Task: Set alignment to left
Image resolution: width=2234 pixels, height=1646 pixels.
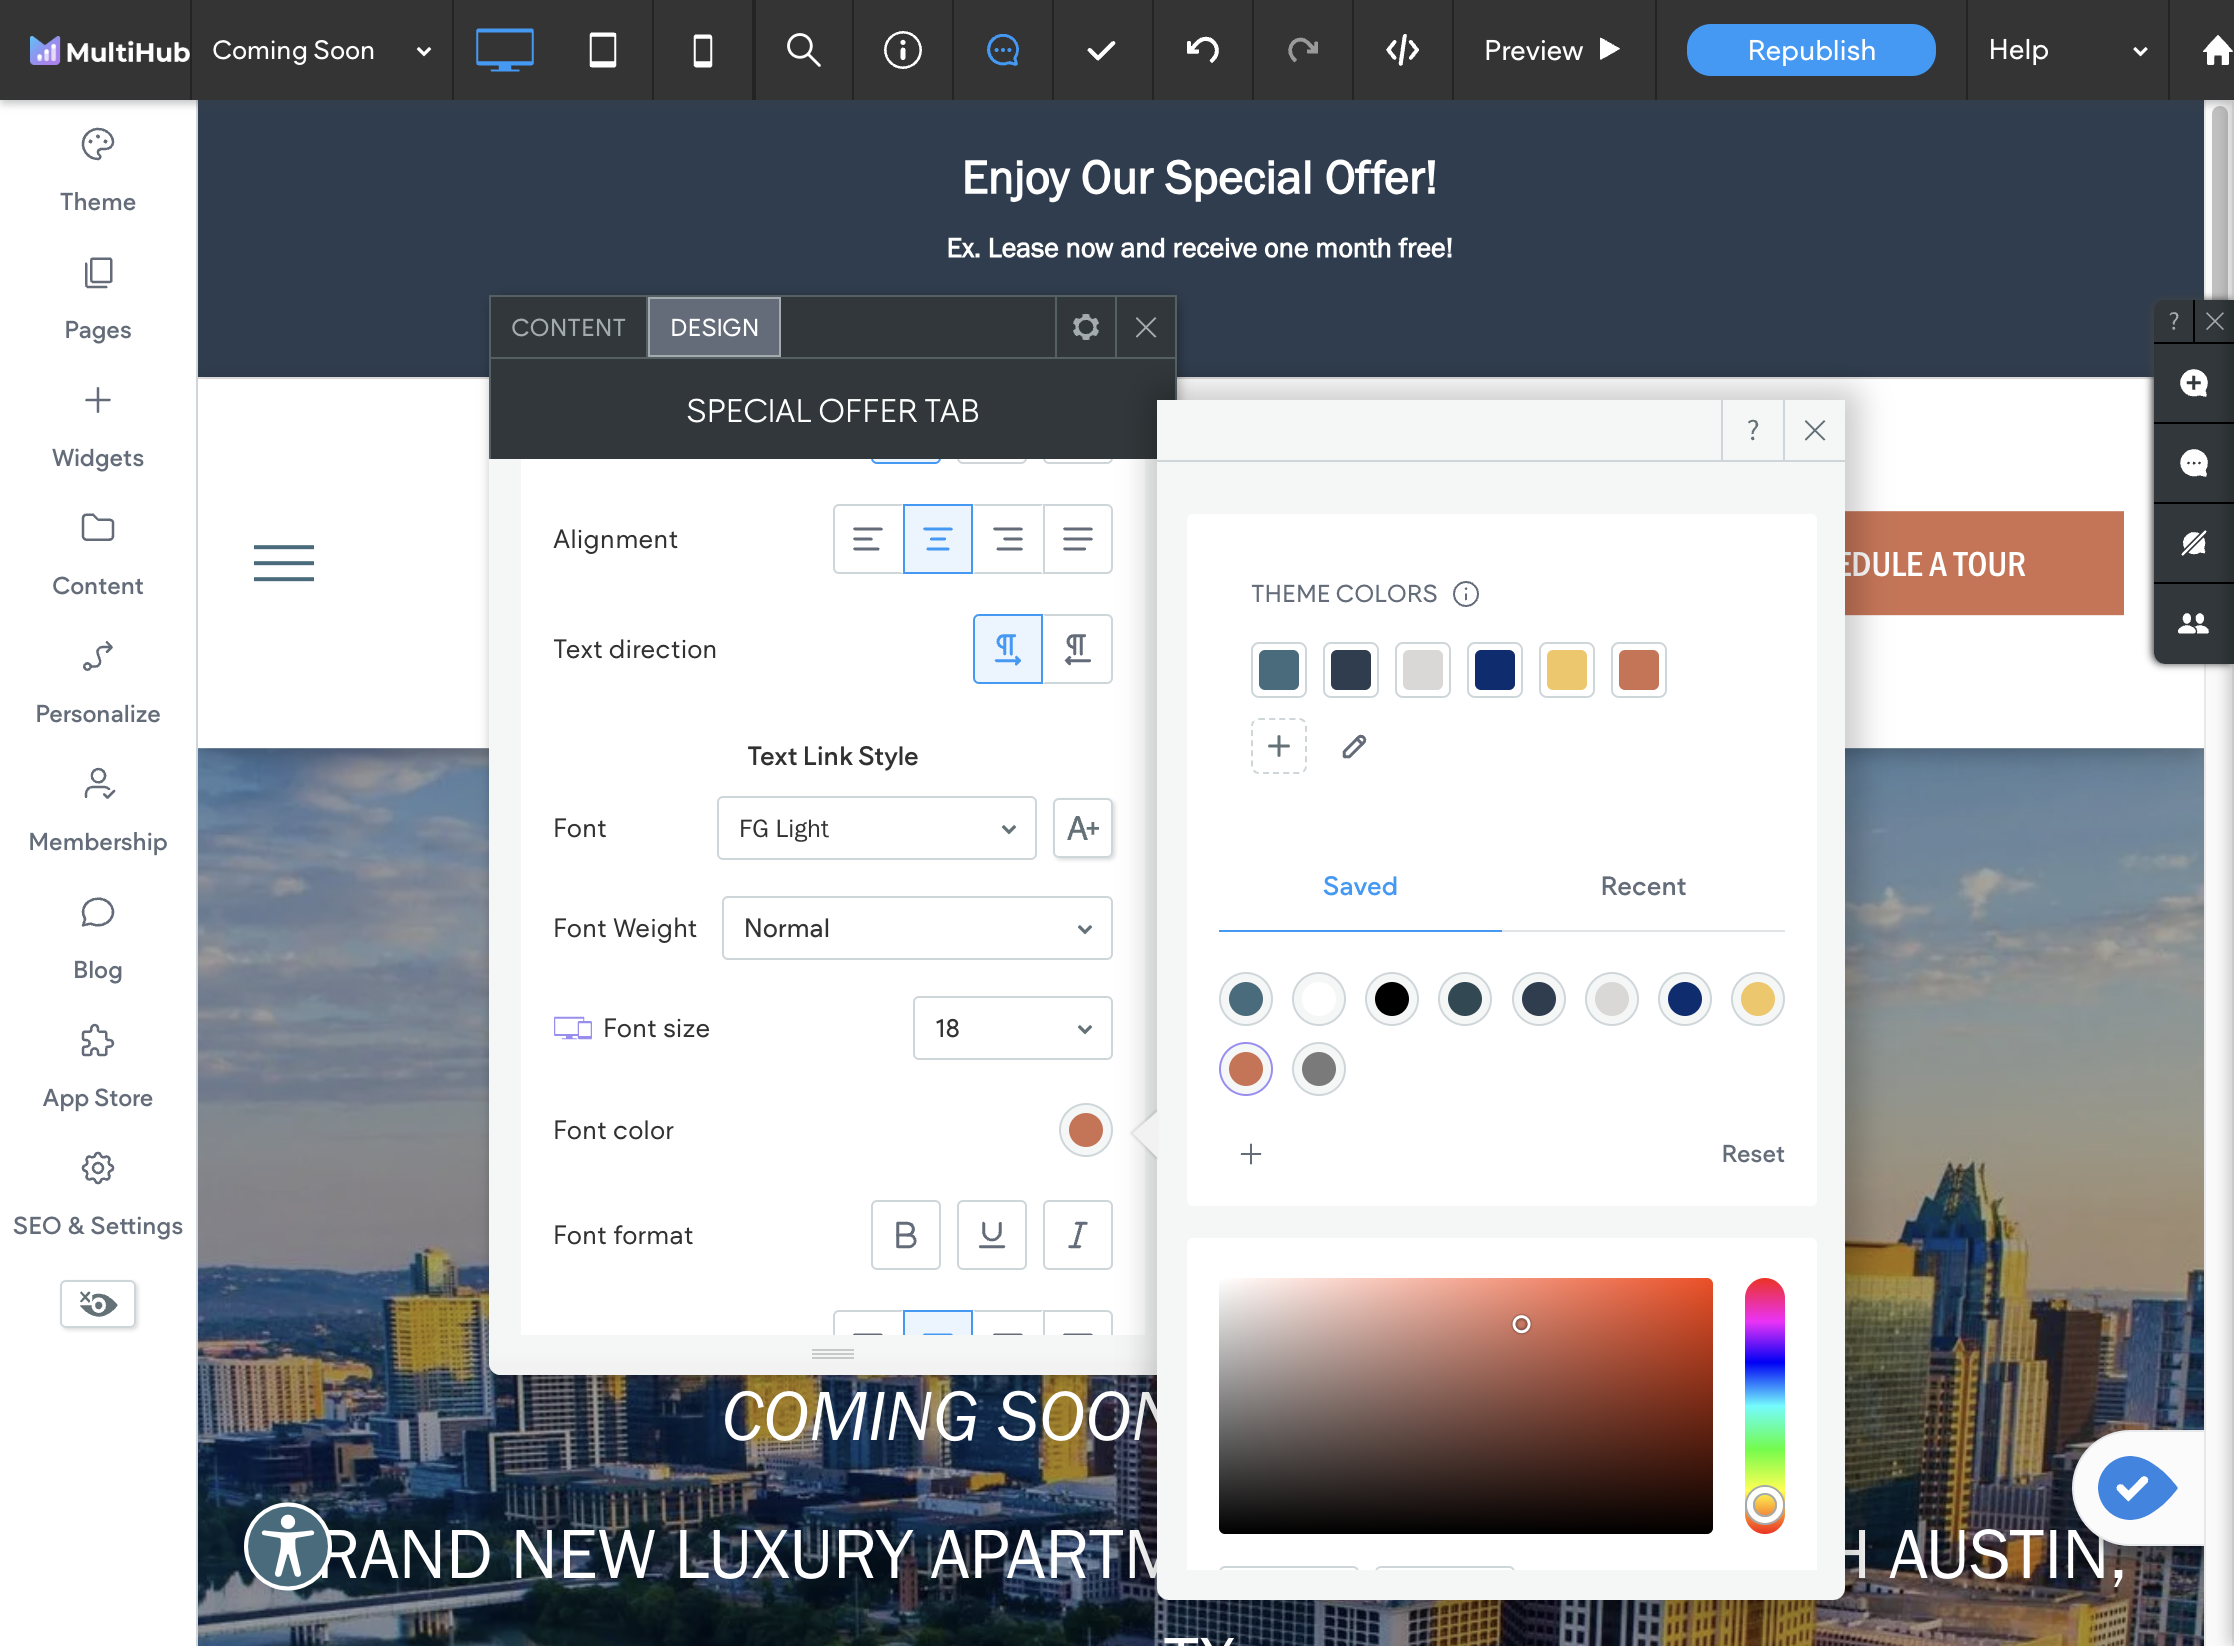Action: pos(868,539)
